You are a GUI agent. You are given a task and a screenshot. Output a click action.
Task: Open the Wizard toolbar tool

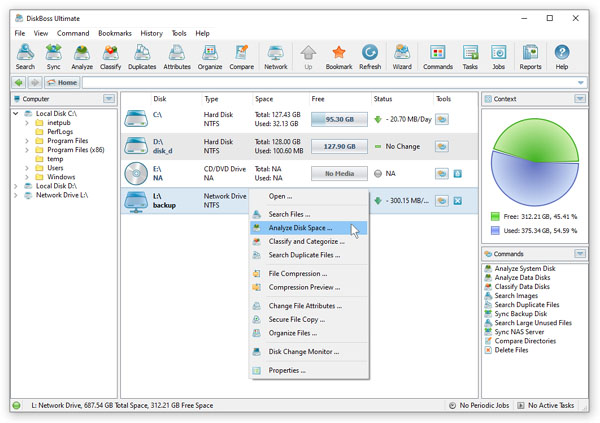[x=402, y=57]
